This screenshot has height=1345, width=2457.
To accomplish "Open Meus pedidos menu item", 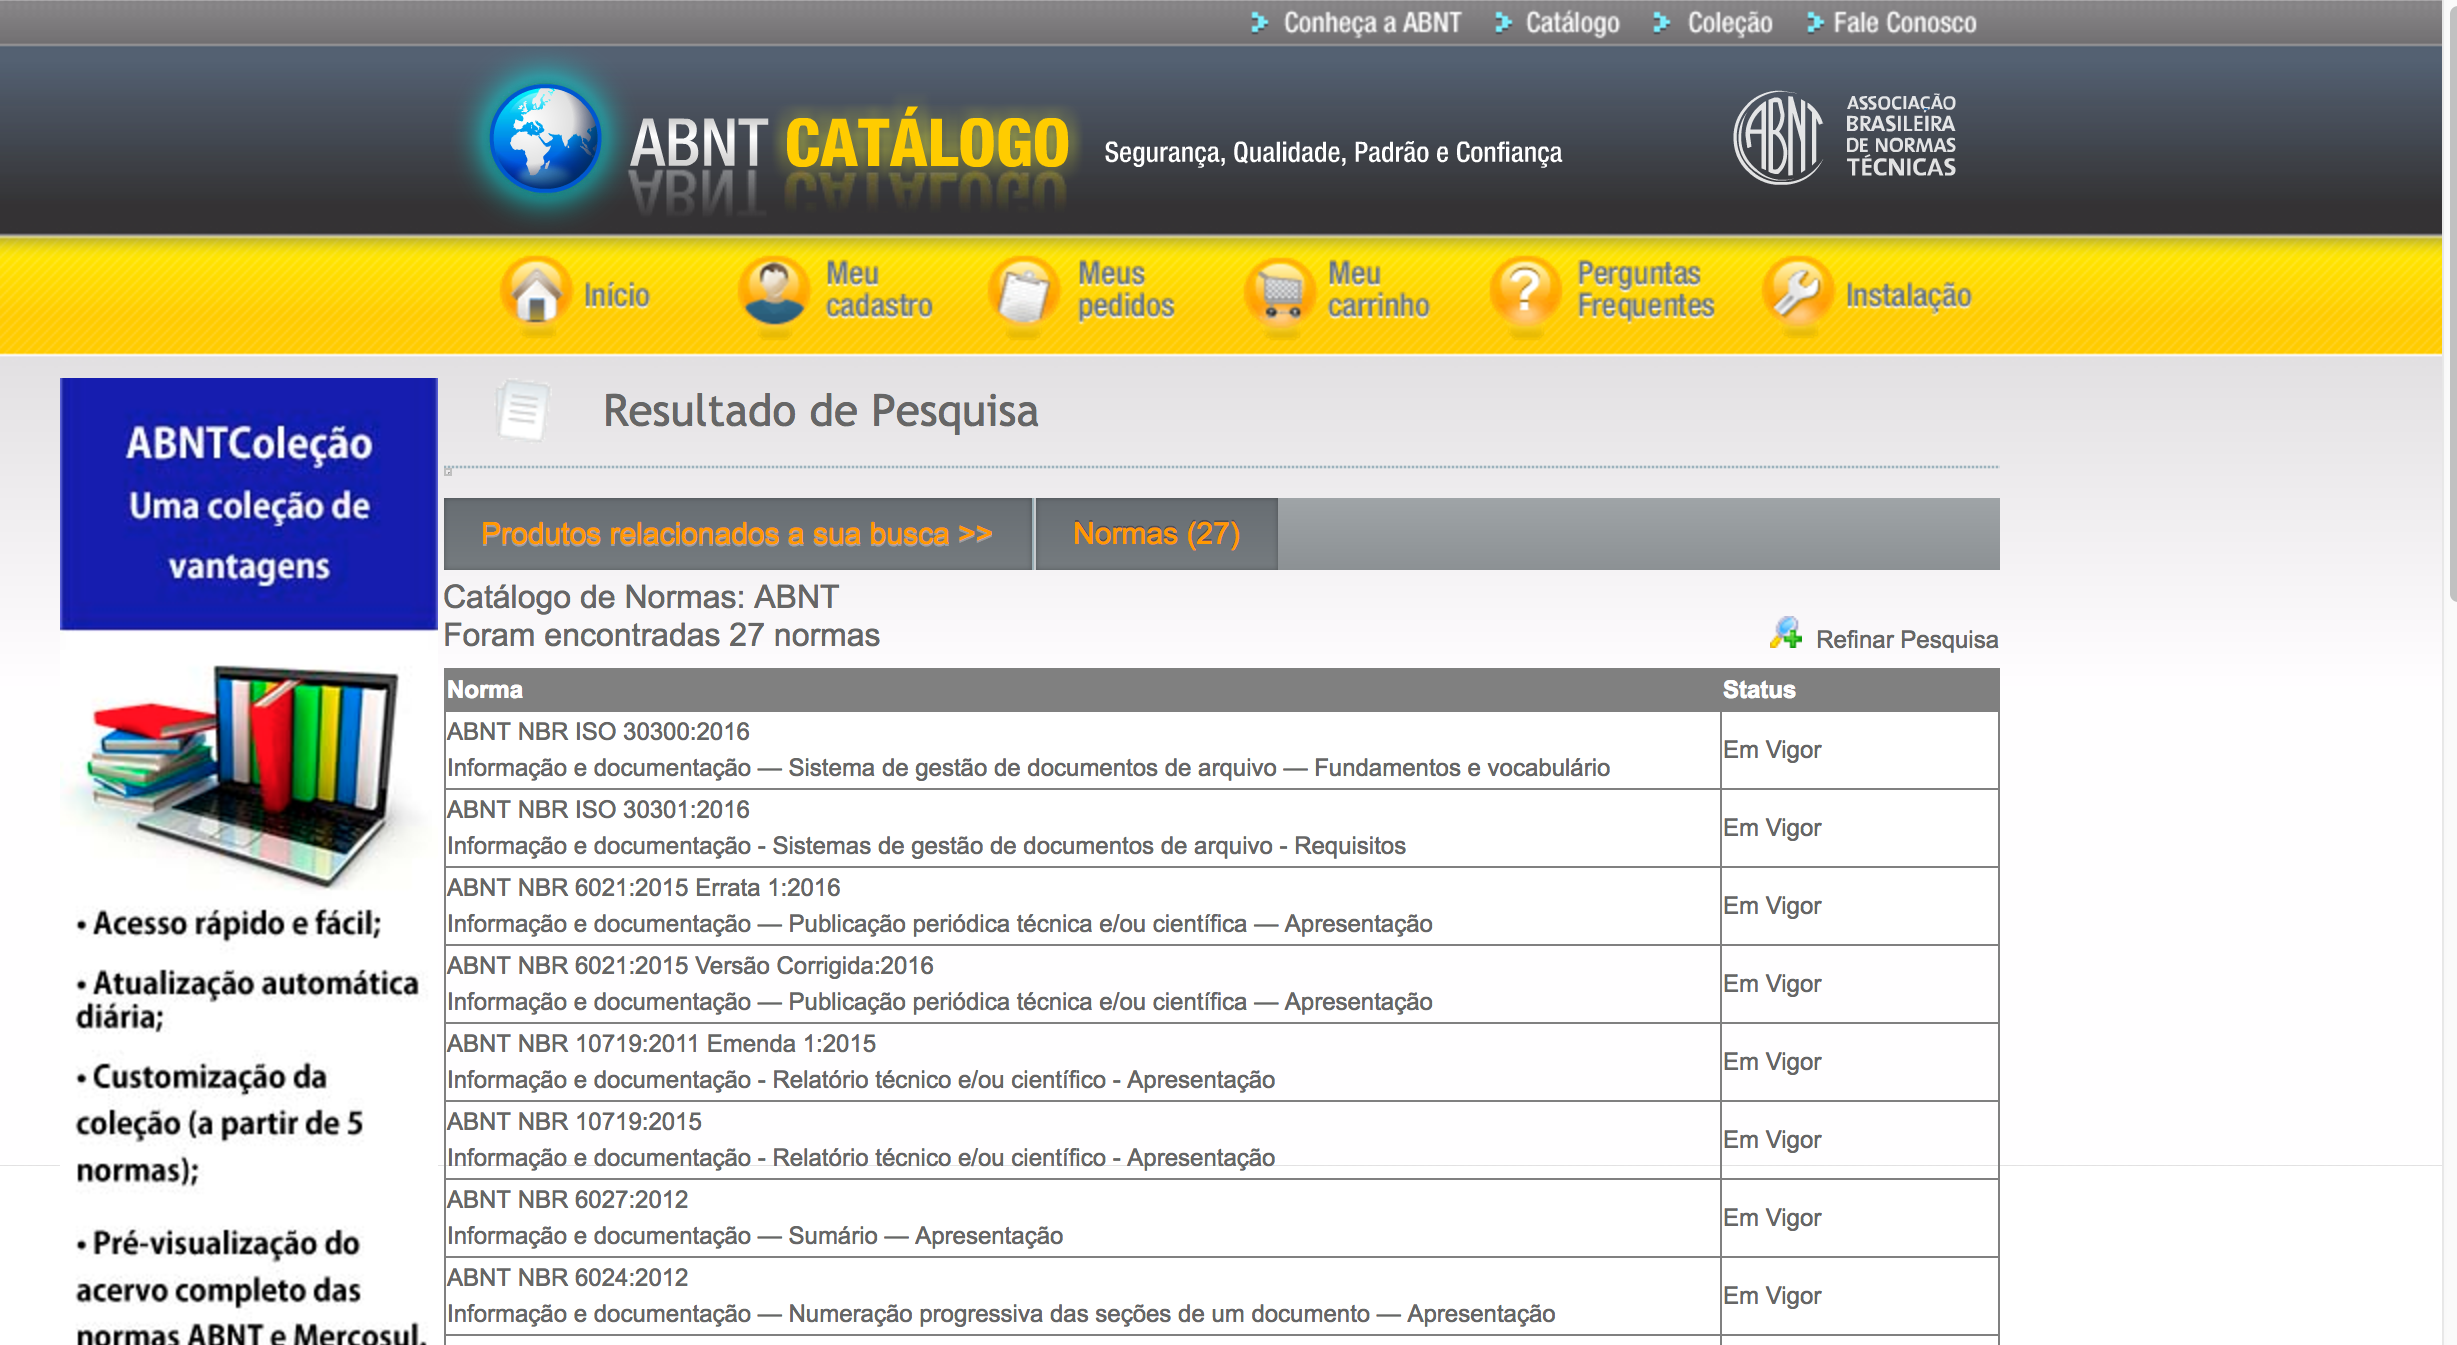I will pyautogui.click(x=1126, y=289).
